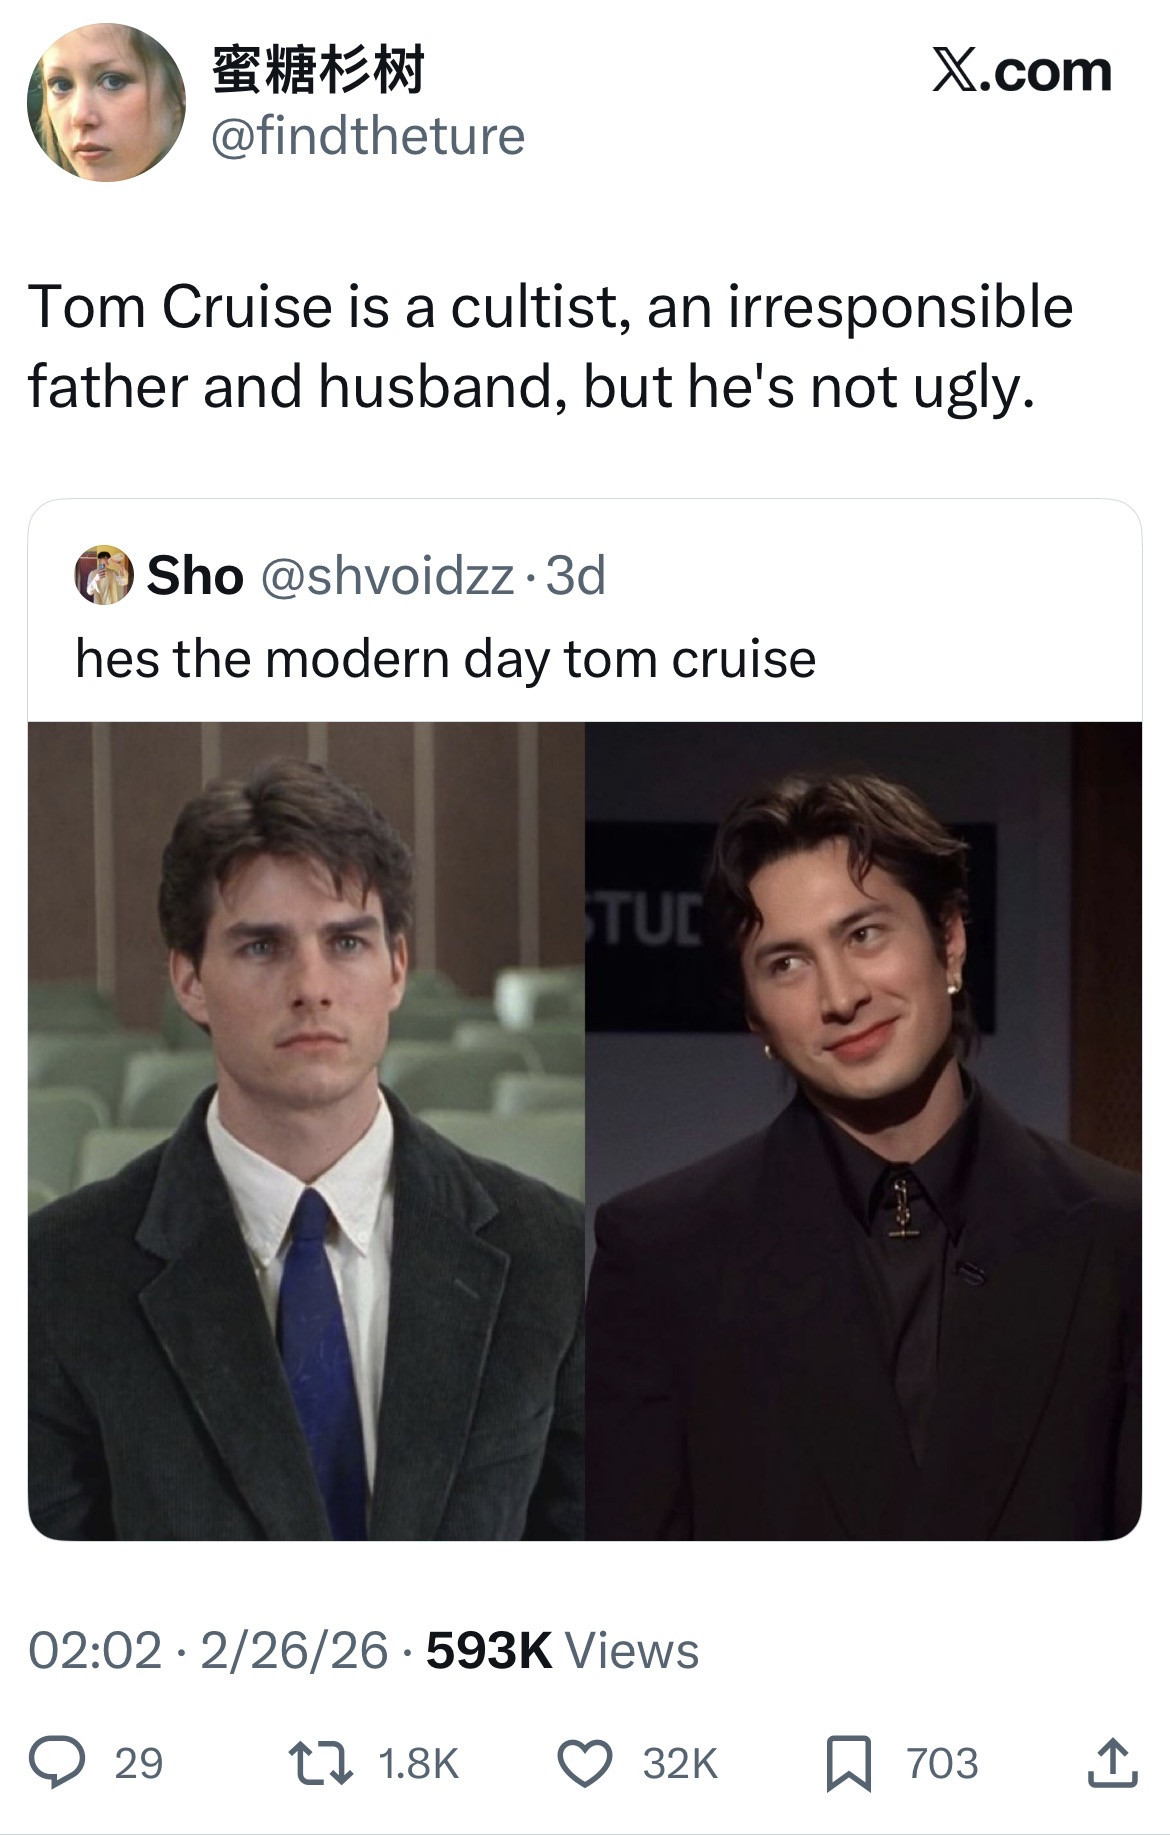Open the reply comment icon
Viewport: 1170px width, 1835px height.
pyautogui.click(x=56, y=1763)
